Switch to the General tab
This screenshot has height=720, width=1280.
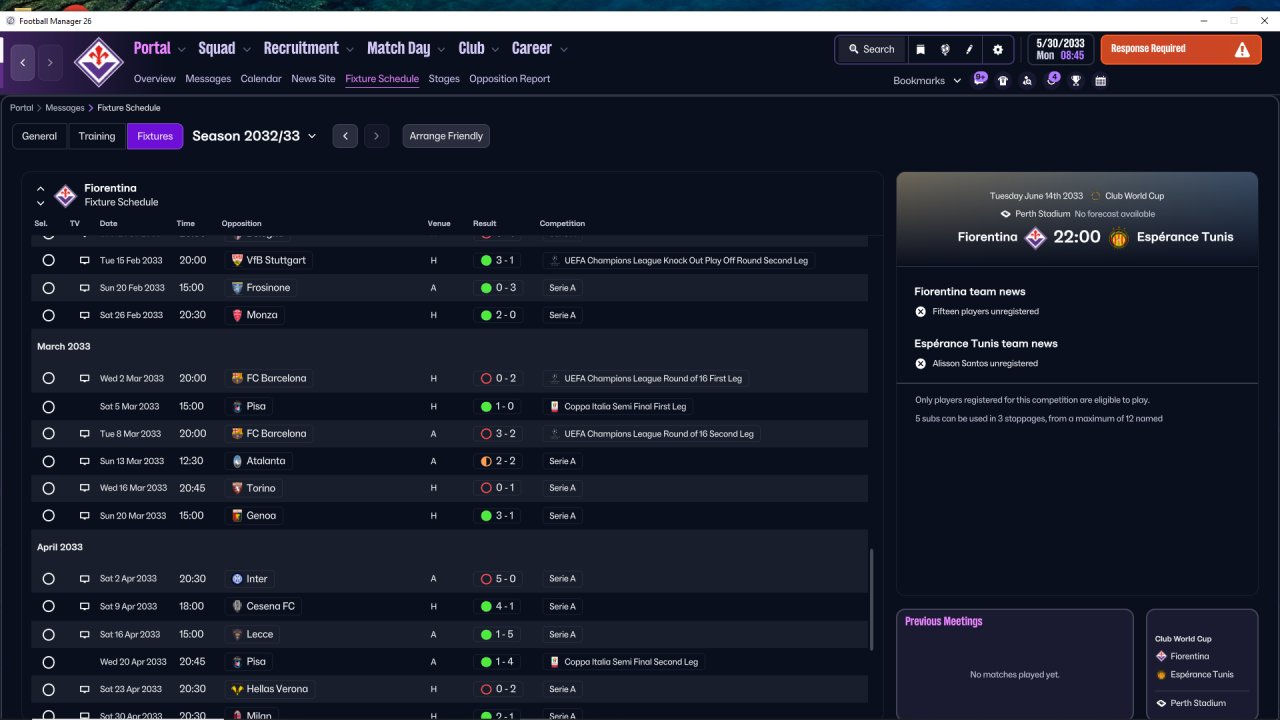pos(39,136)
